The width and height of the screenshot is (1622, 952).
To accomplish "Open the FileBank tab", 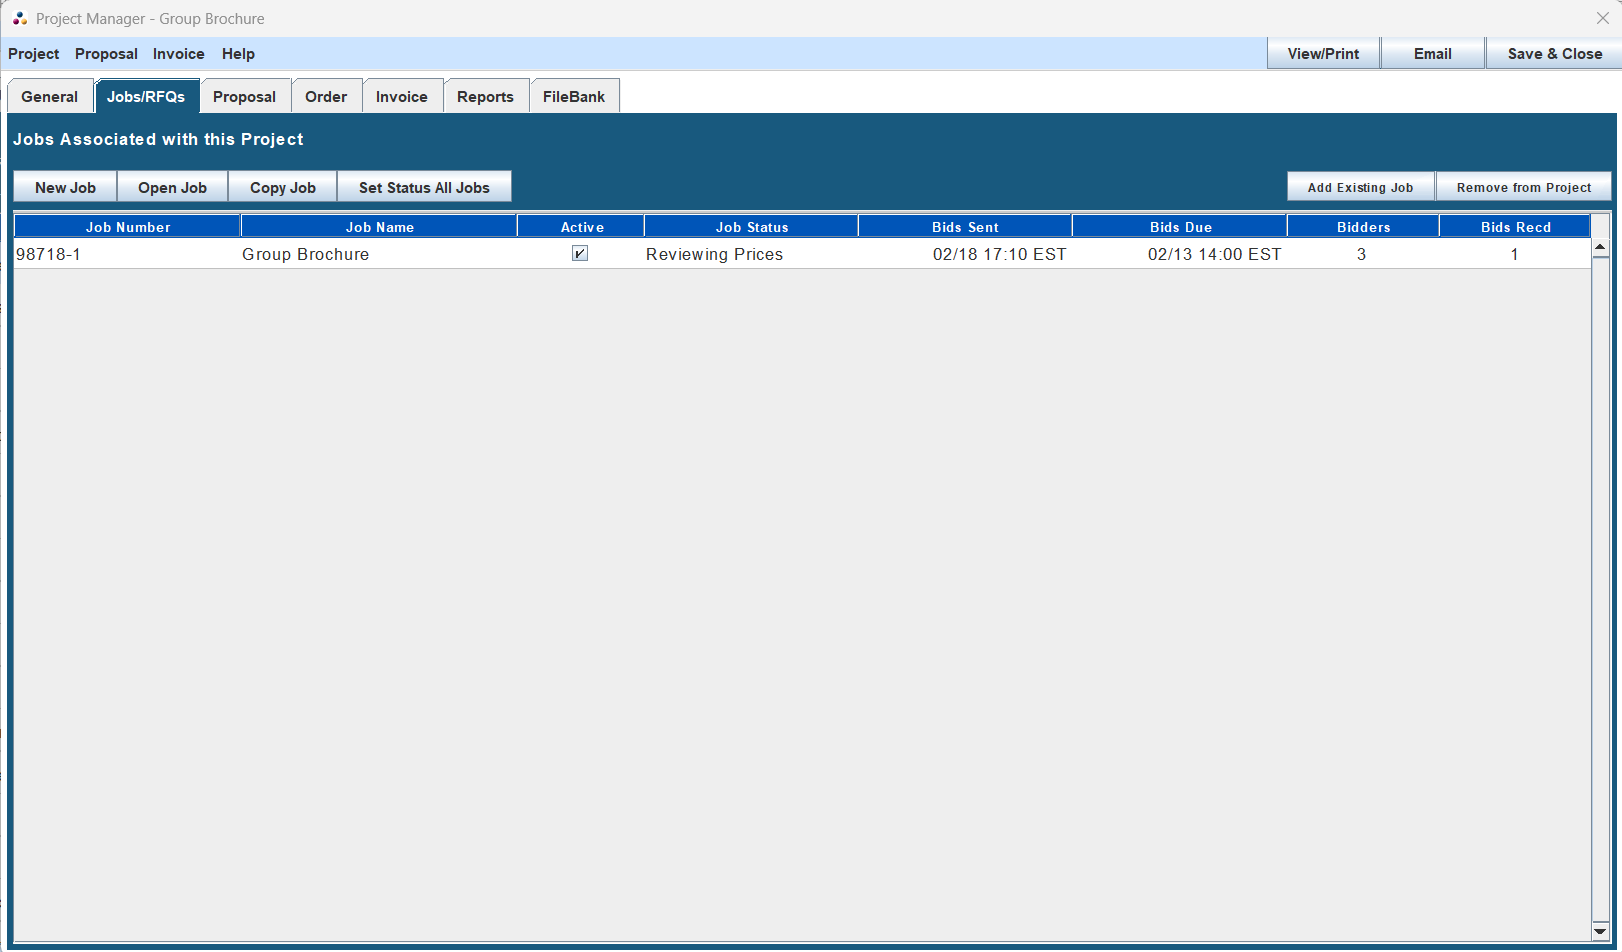I will (574, 96).
